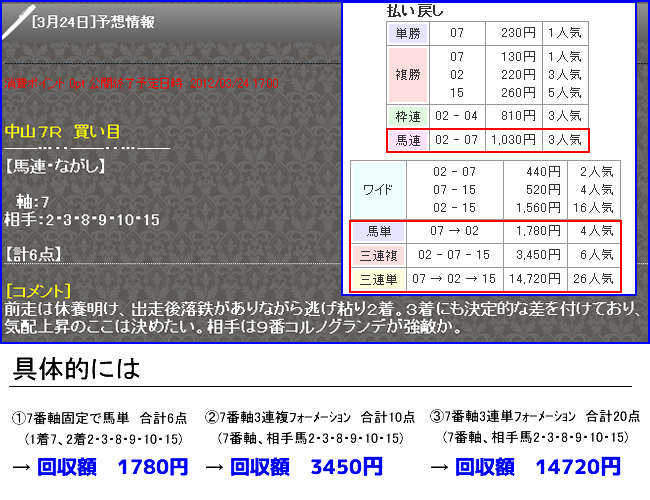Click the 26人気 popularity in 三連単 row
Viewport: 650px width, 500px height.
[x=593, y=279]
